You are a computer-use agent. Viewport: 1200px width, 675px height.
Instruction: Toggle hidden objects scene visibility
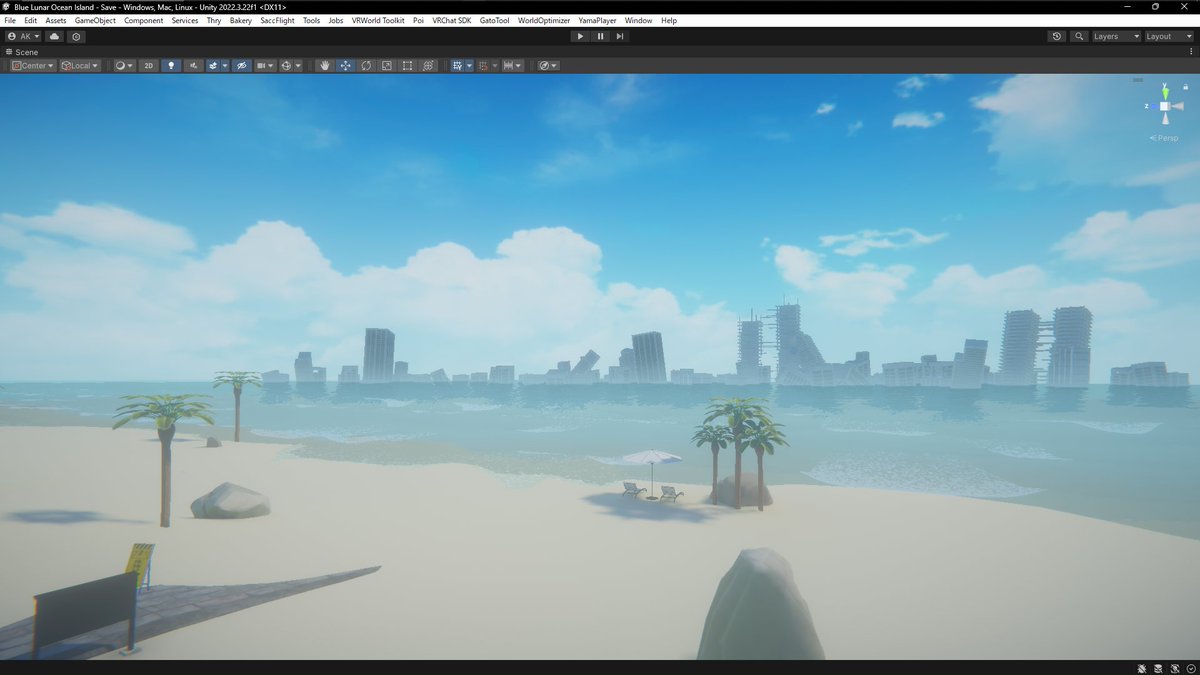(242, 66)
